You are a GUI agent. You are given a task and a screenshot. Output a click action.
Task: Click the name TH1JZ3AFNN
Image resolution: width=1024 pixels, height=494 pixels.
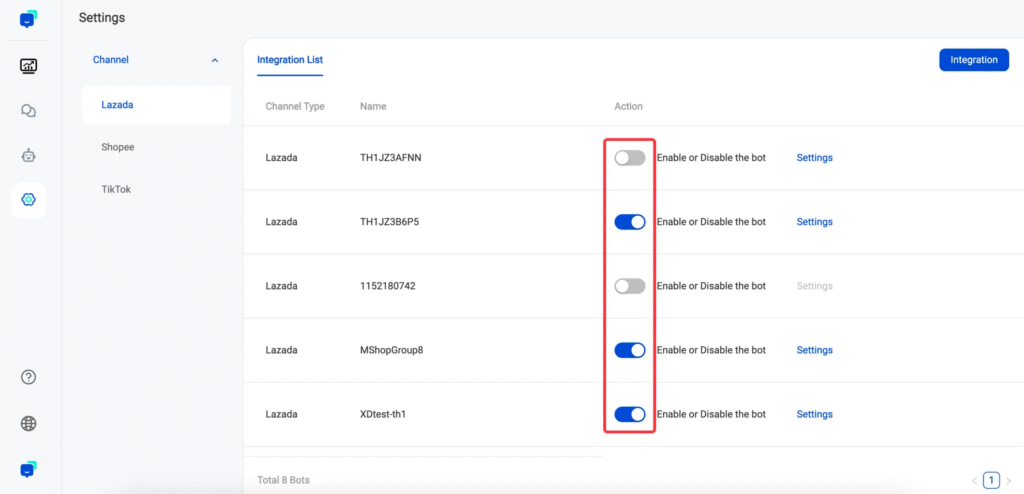click(391, 157)
